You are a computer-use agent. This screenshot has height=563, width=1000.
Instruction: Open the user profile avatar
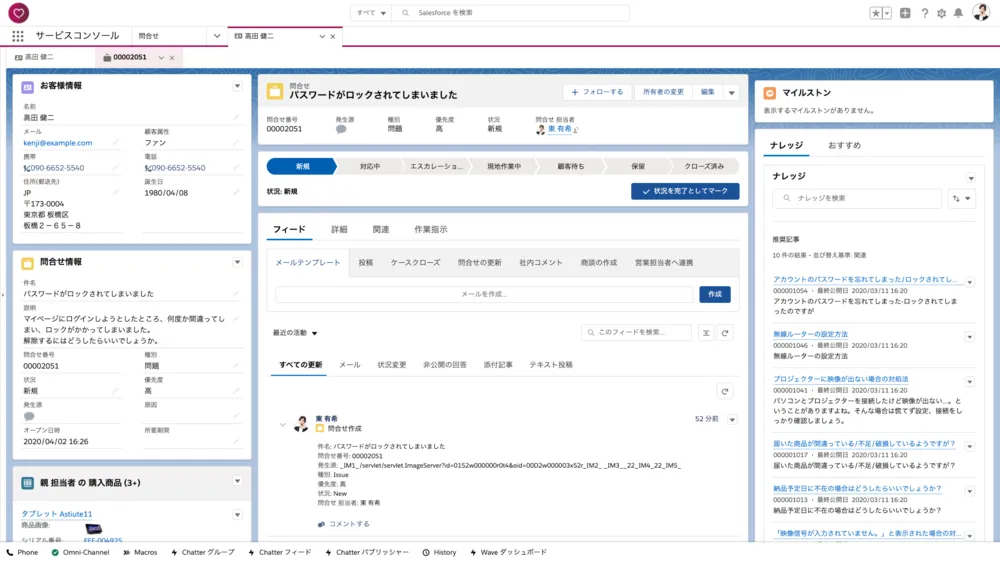pos(981,12)
